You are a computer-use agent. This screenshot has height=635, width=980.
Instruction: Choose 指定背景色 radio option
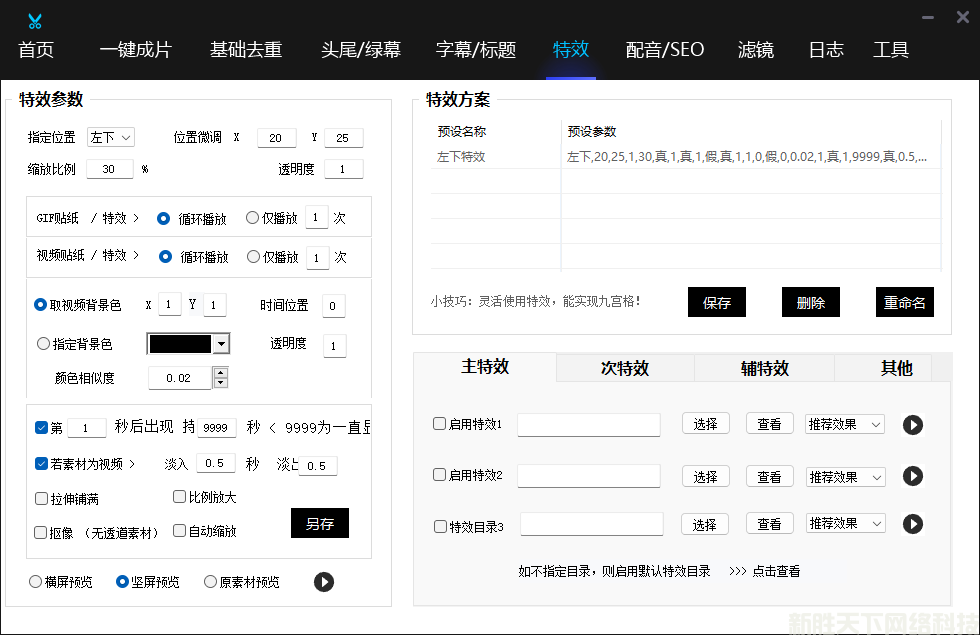43,344
